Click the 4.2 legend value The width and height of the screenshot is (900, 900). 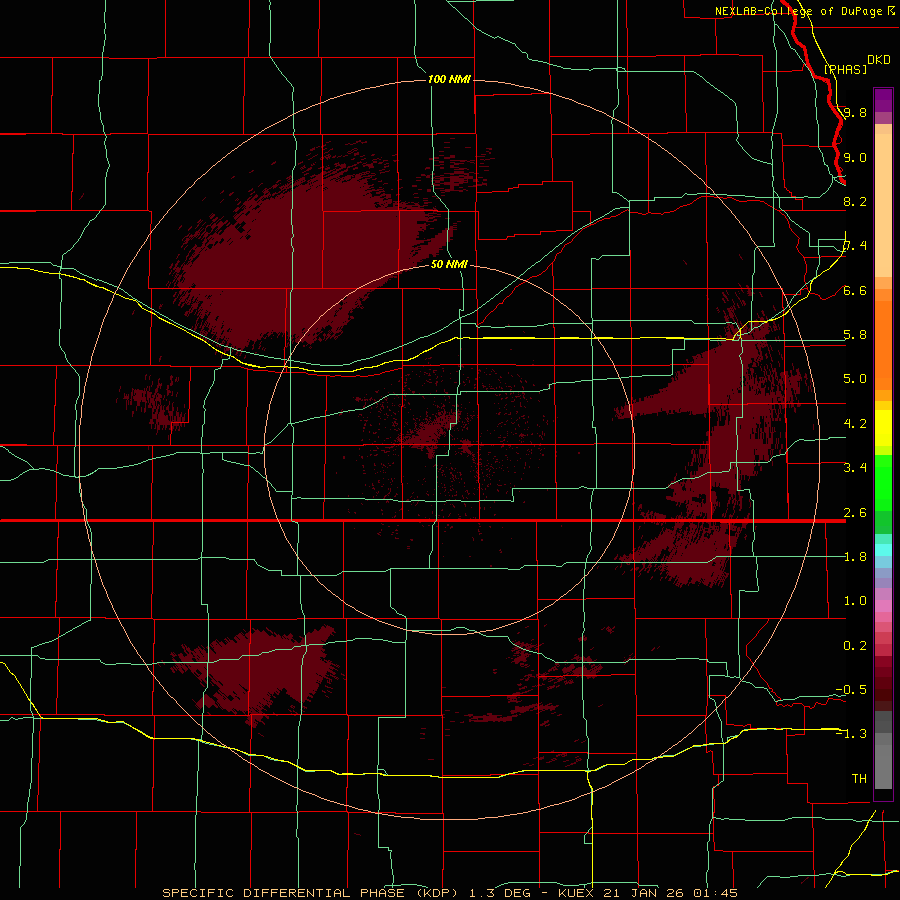(855, 424)
